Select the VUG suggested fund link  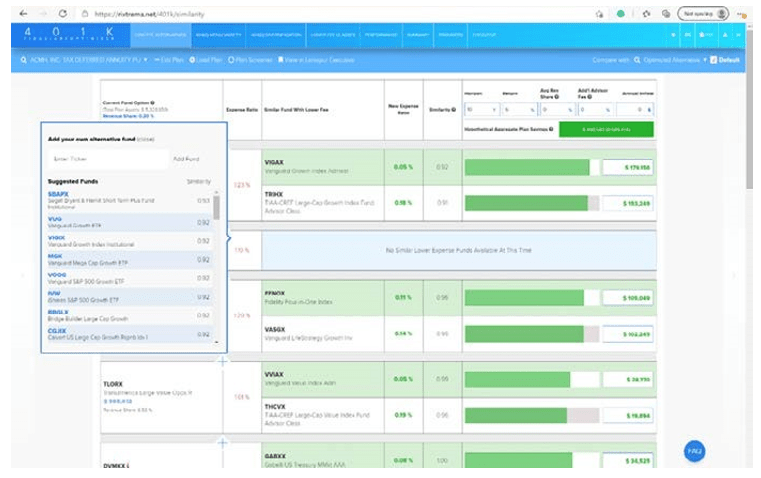pyautogui.click(x=56, y=216)
